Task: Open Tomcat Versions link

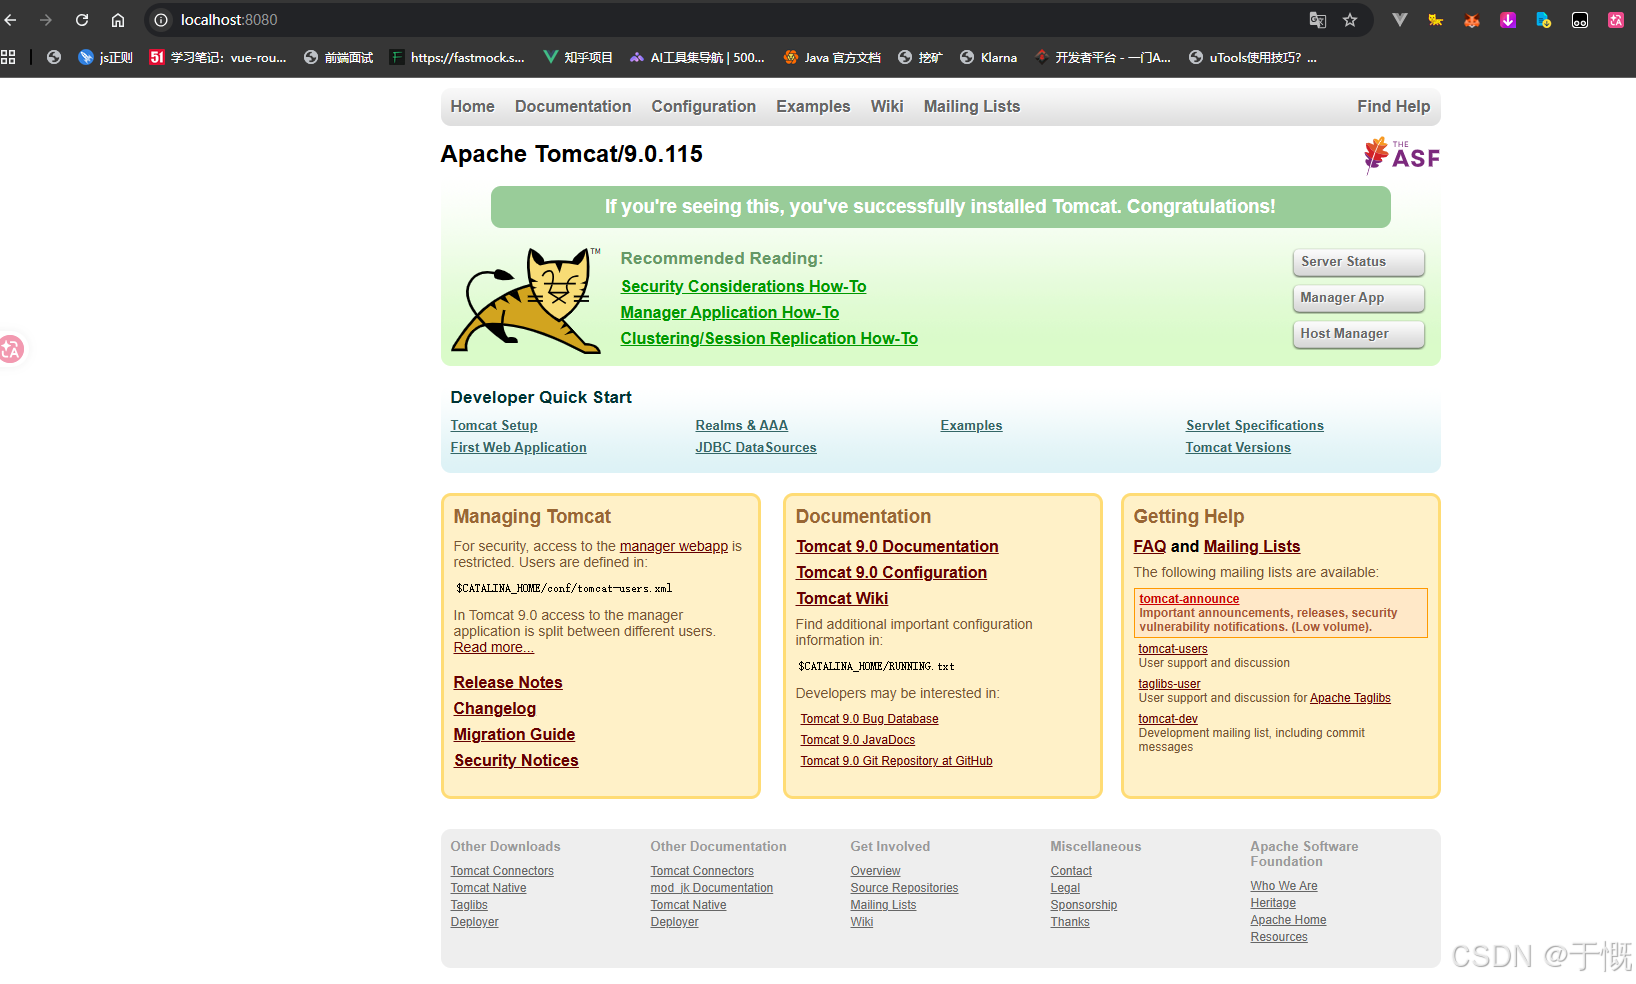Action: [x=1238, y=447]
